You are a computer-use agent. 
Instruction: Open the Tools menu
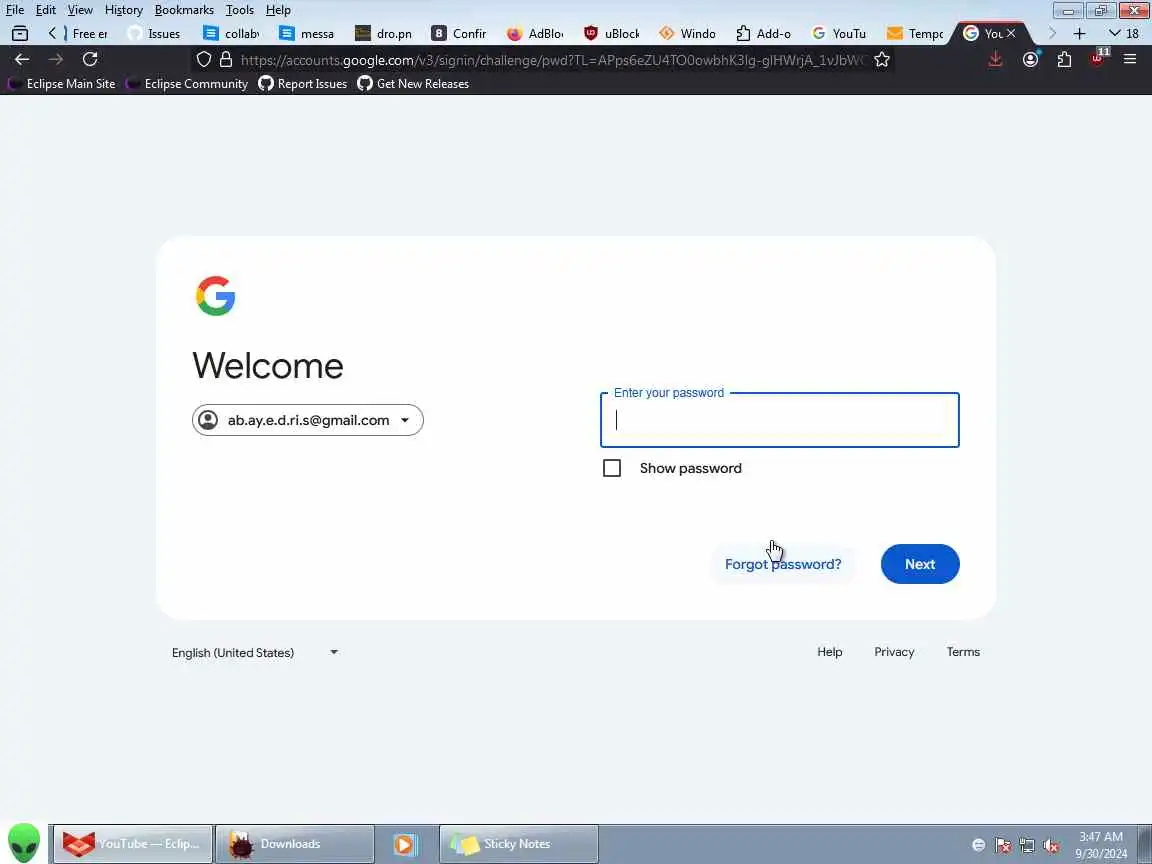pyautogui.click(x=240, y=10)
